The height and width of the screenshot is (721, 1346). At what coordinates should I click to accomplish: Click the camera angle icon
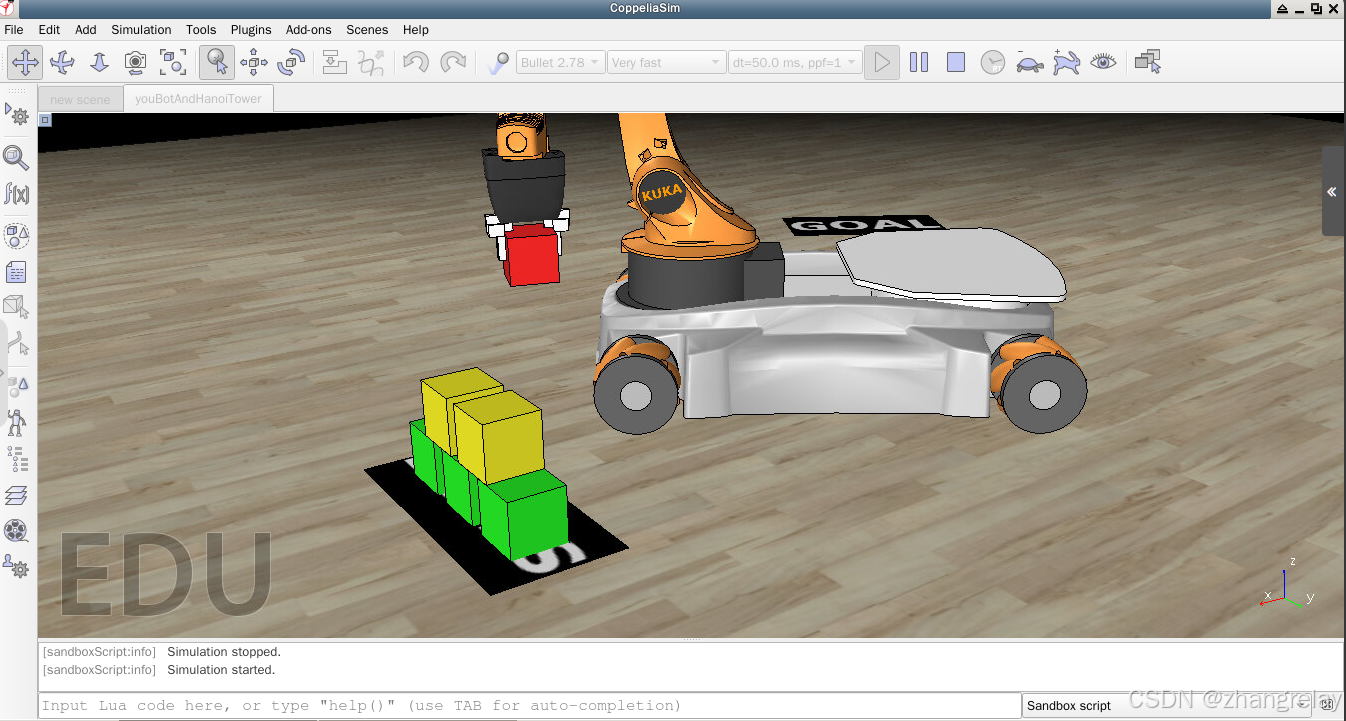click(136, 62)
